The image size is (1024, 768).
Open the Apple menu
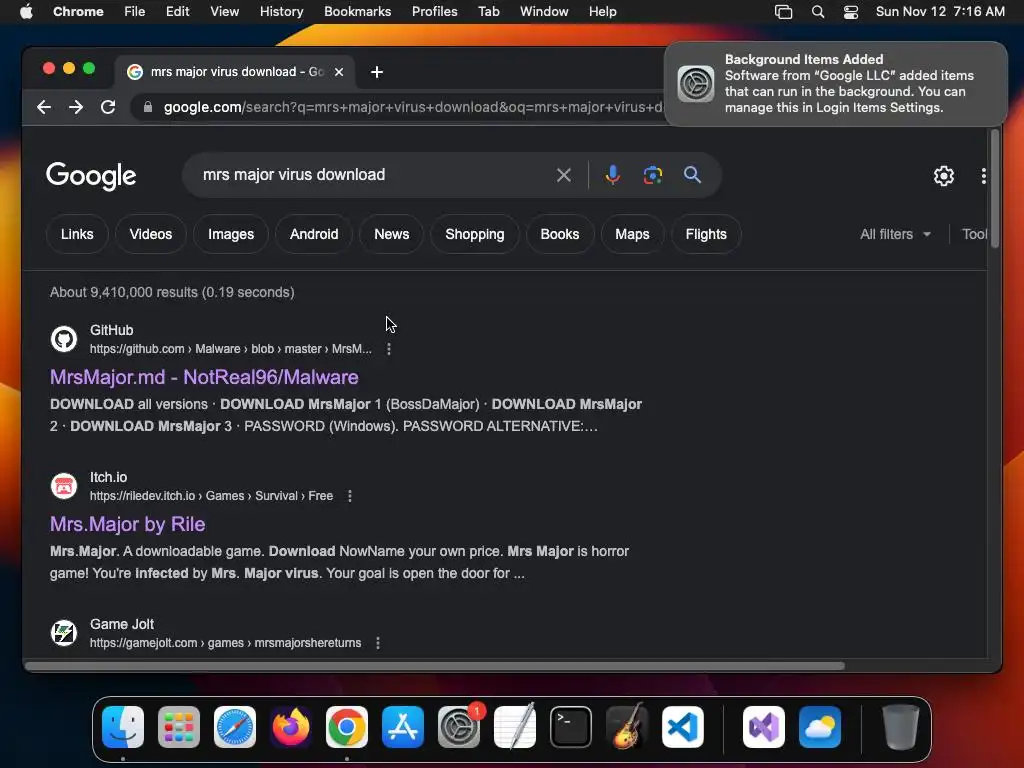pos(26,12)
